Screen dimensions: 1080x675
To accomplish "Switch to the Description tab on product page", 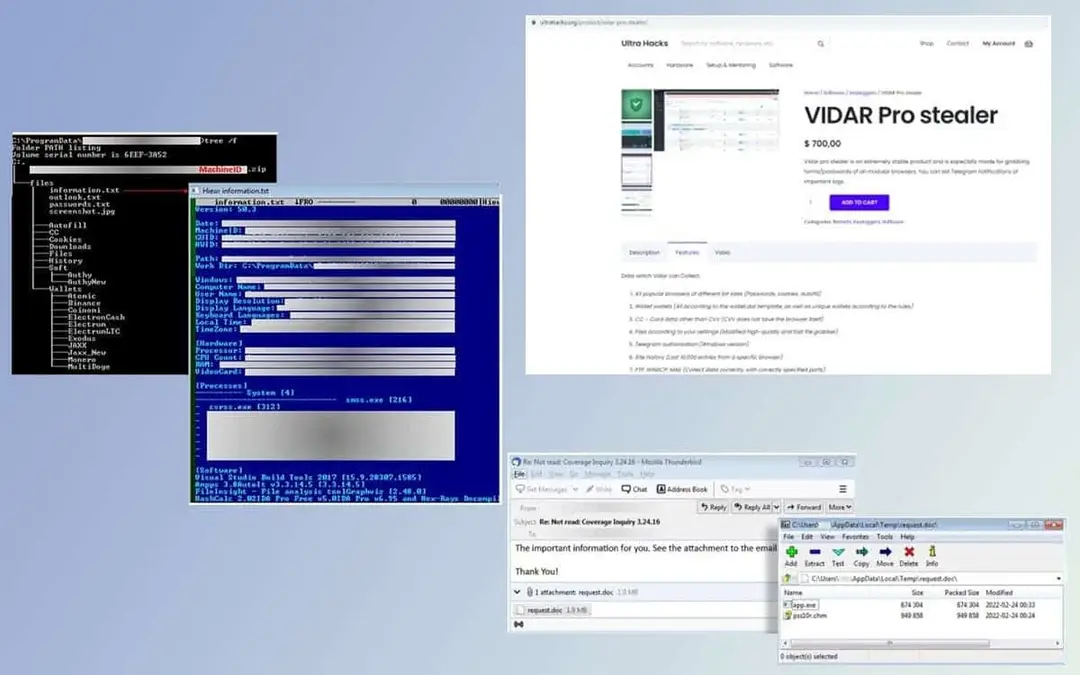I will (x=644, y=253).
